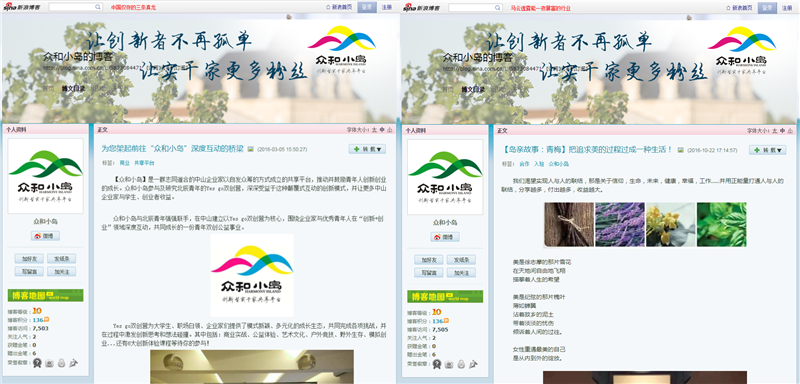Click 众和小岛 tag under right article
The image size is (800, 384).
[x=559, y=164]
